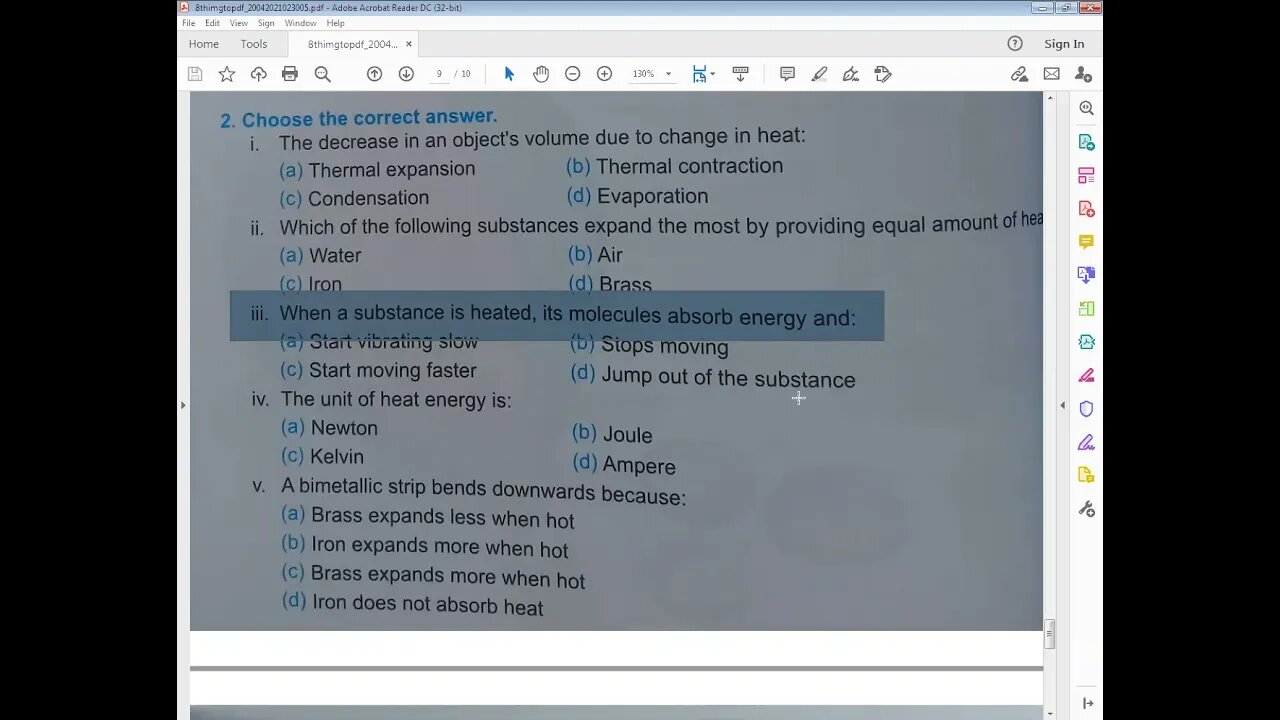This screenshot has height=720, width=1280.
Task: Open the Window menu
Action: (x=300, y=23)
